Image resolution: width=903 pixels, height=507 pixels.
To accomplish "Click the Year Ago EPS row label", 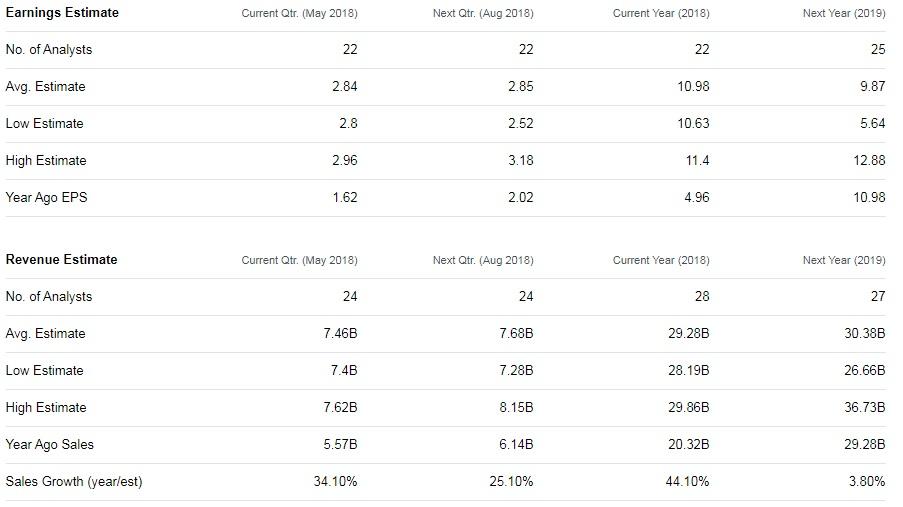I will point(47,198).
